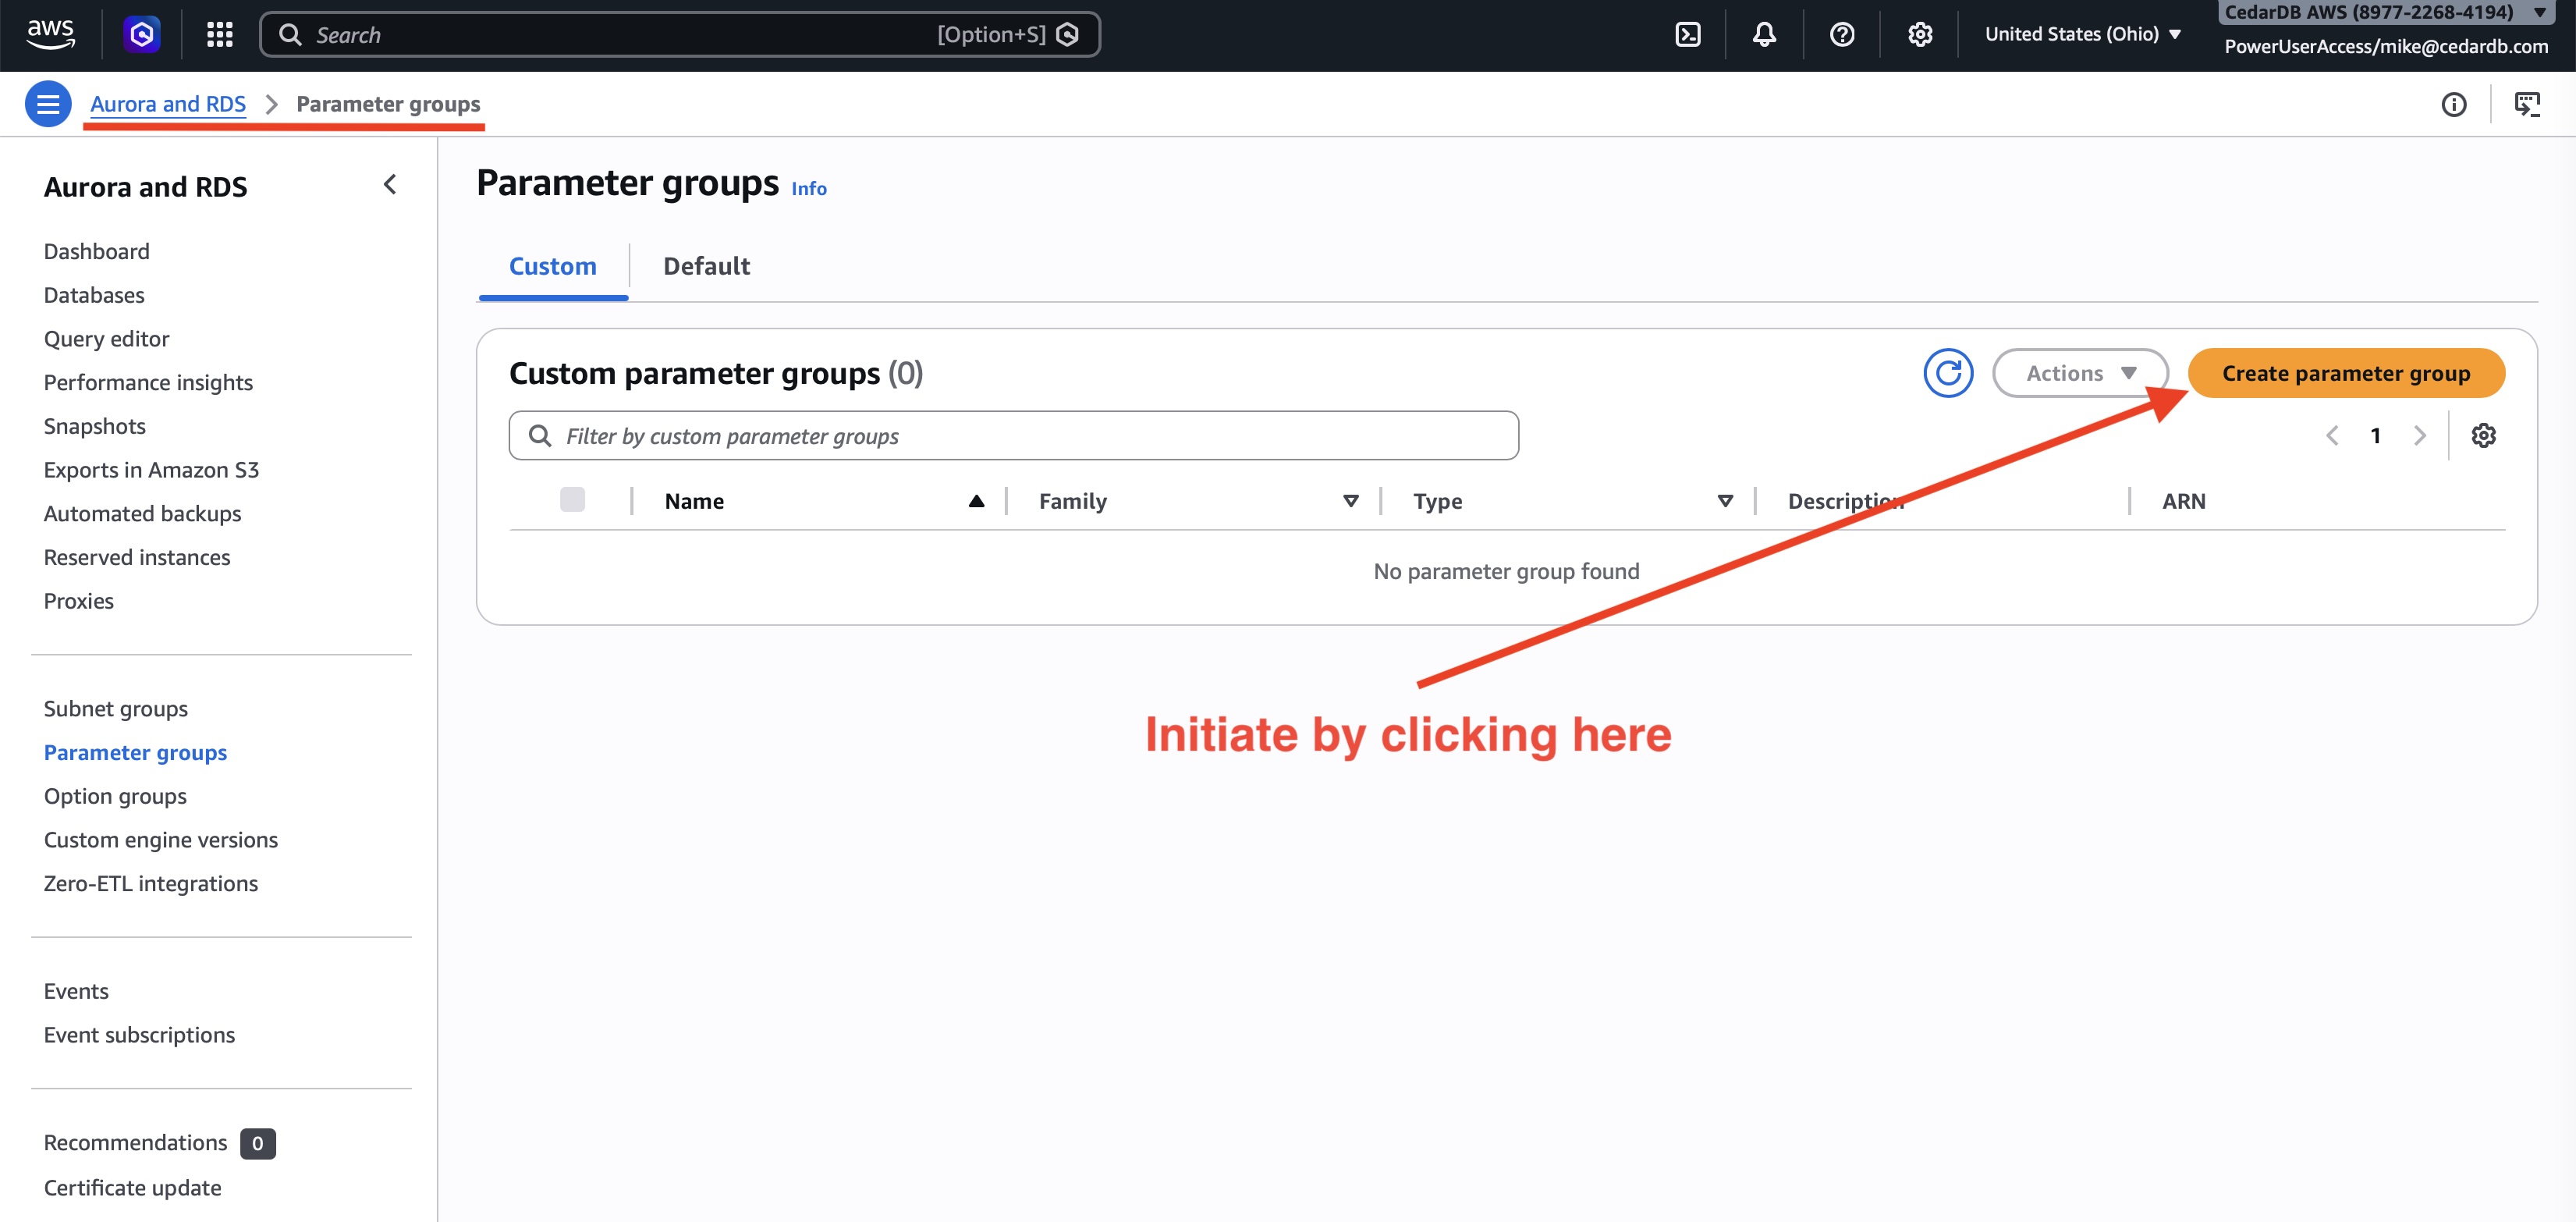
Task: Refresh the custom parameter groups list
Action: 1948,372
